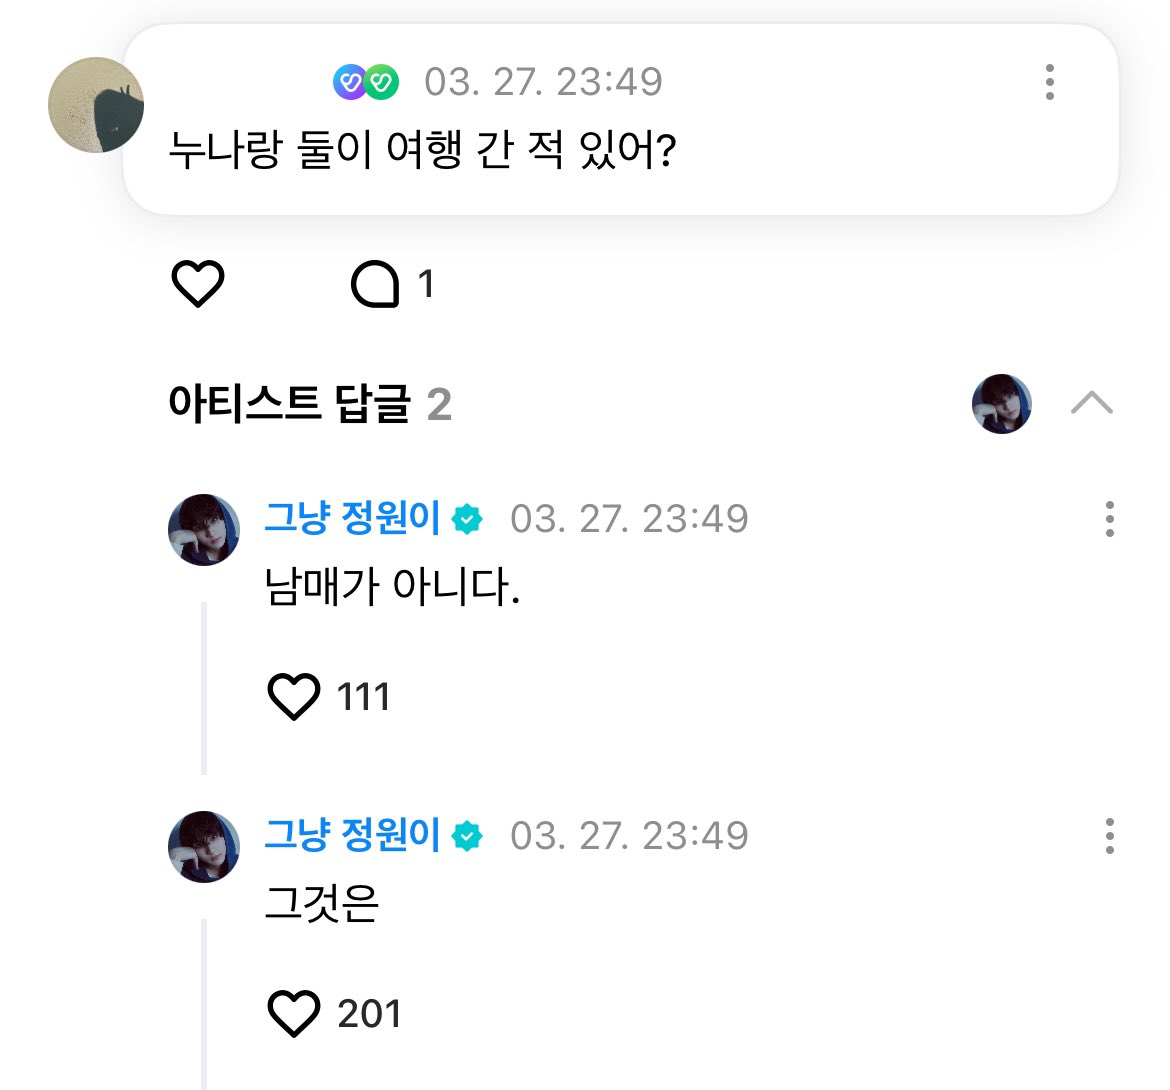Tap the fan's profile picture
1170x1090 pixels.
96,105
